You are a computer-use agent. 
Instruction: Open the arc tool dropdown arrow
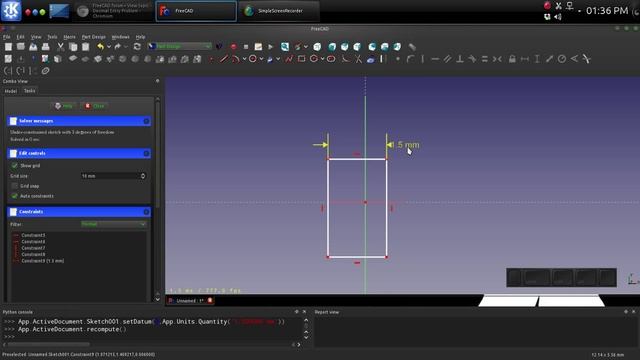[x=244, y=60]
